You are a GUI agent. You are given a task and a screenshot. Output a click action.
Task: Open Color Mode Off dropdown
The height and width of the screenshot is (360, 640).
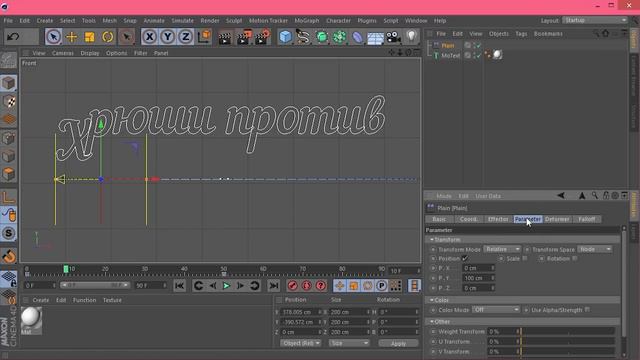pos(496,310)
